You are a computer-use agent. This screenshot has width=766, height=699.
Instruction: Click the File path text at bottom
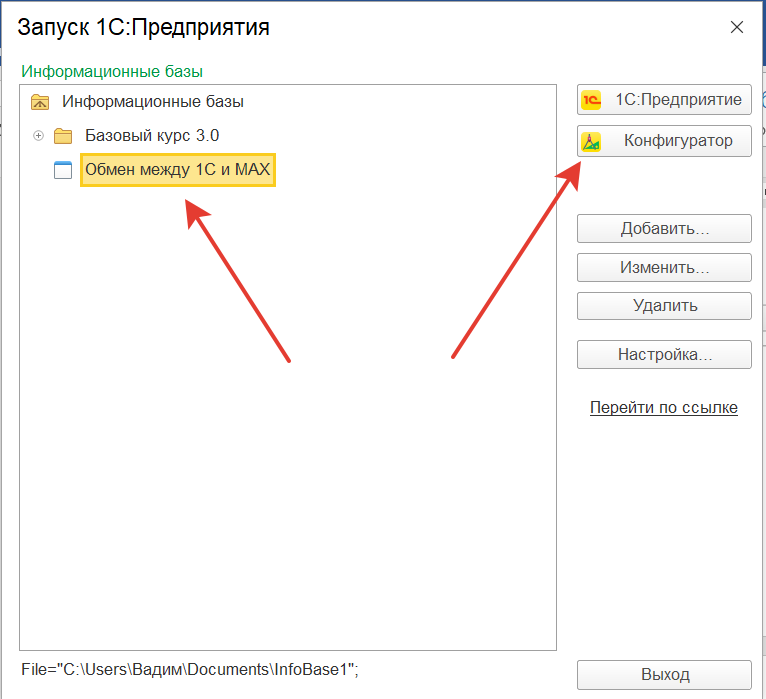click(190, 669)
